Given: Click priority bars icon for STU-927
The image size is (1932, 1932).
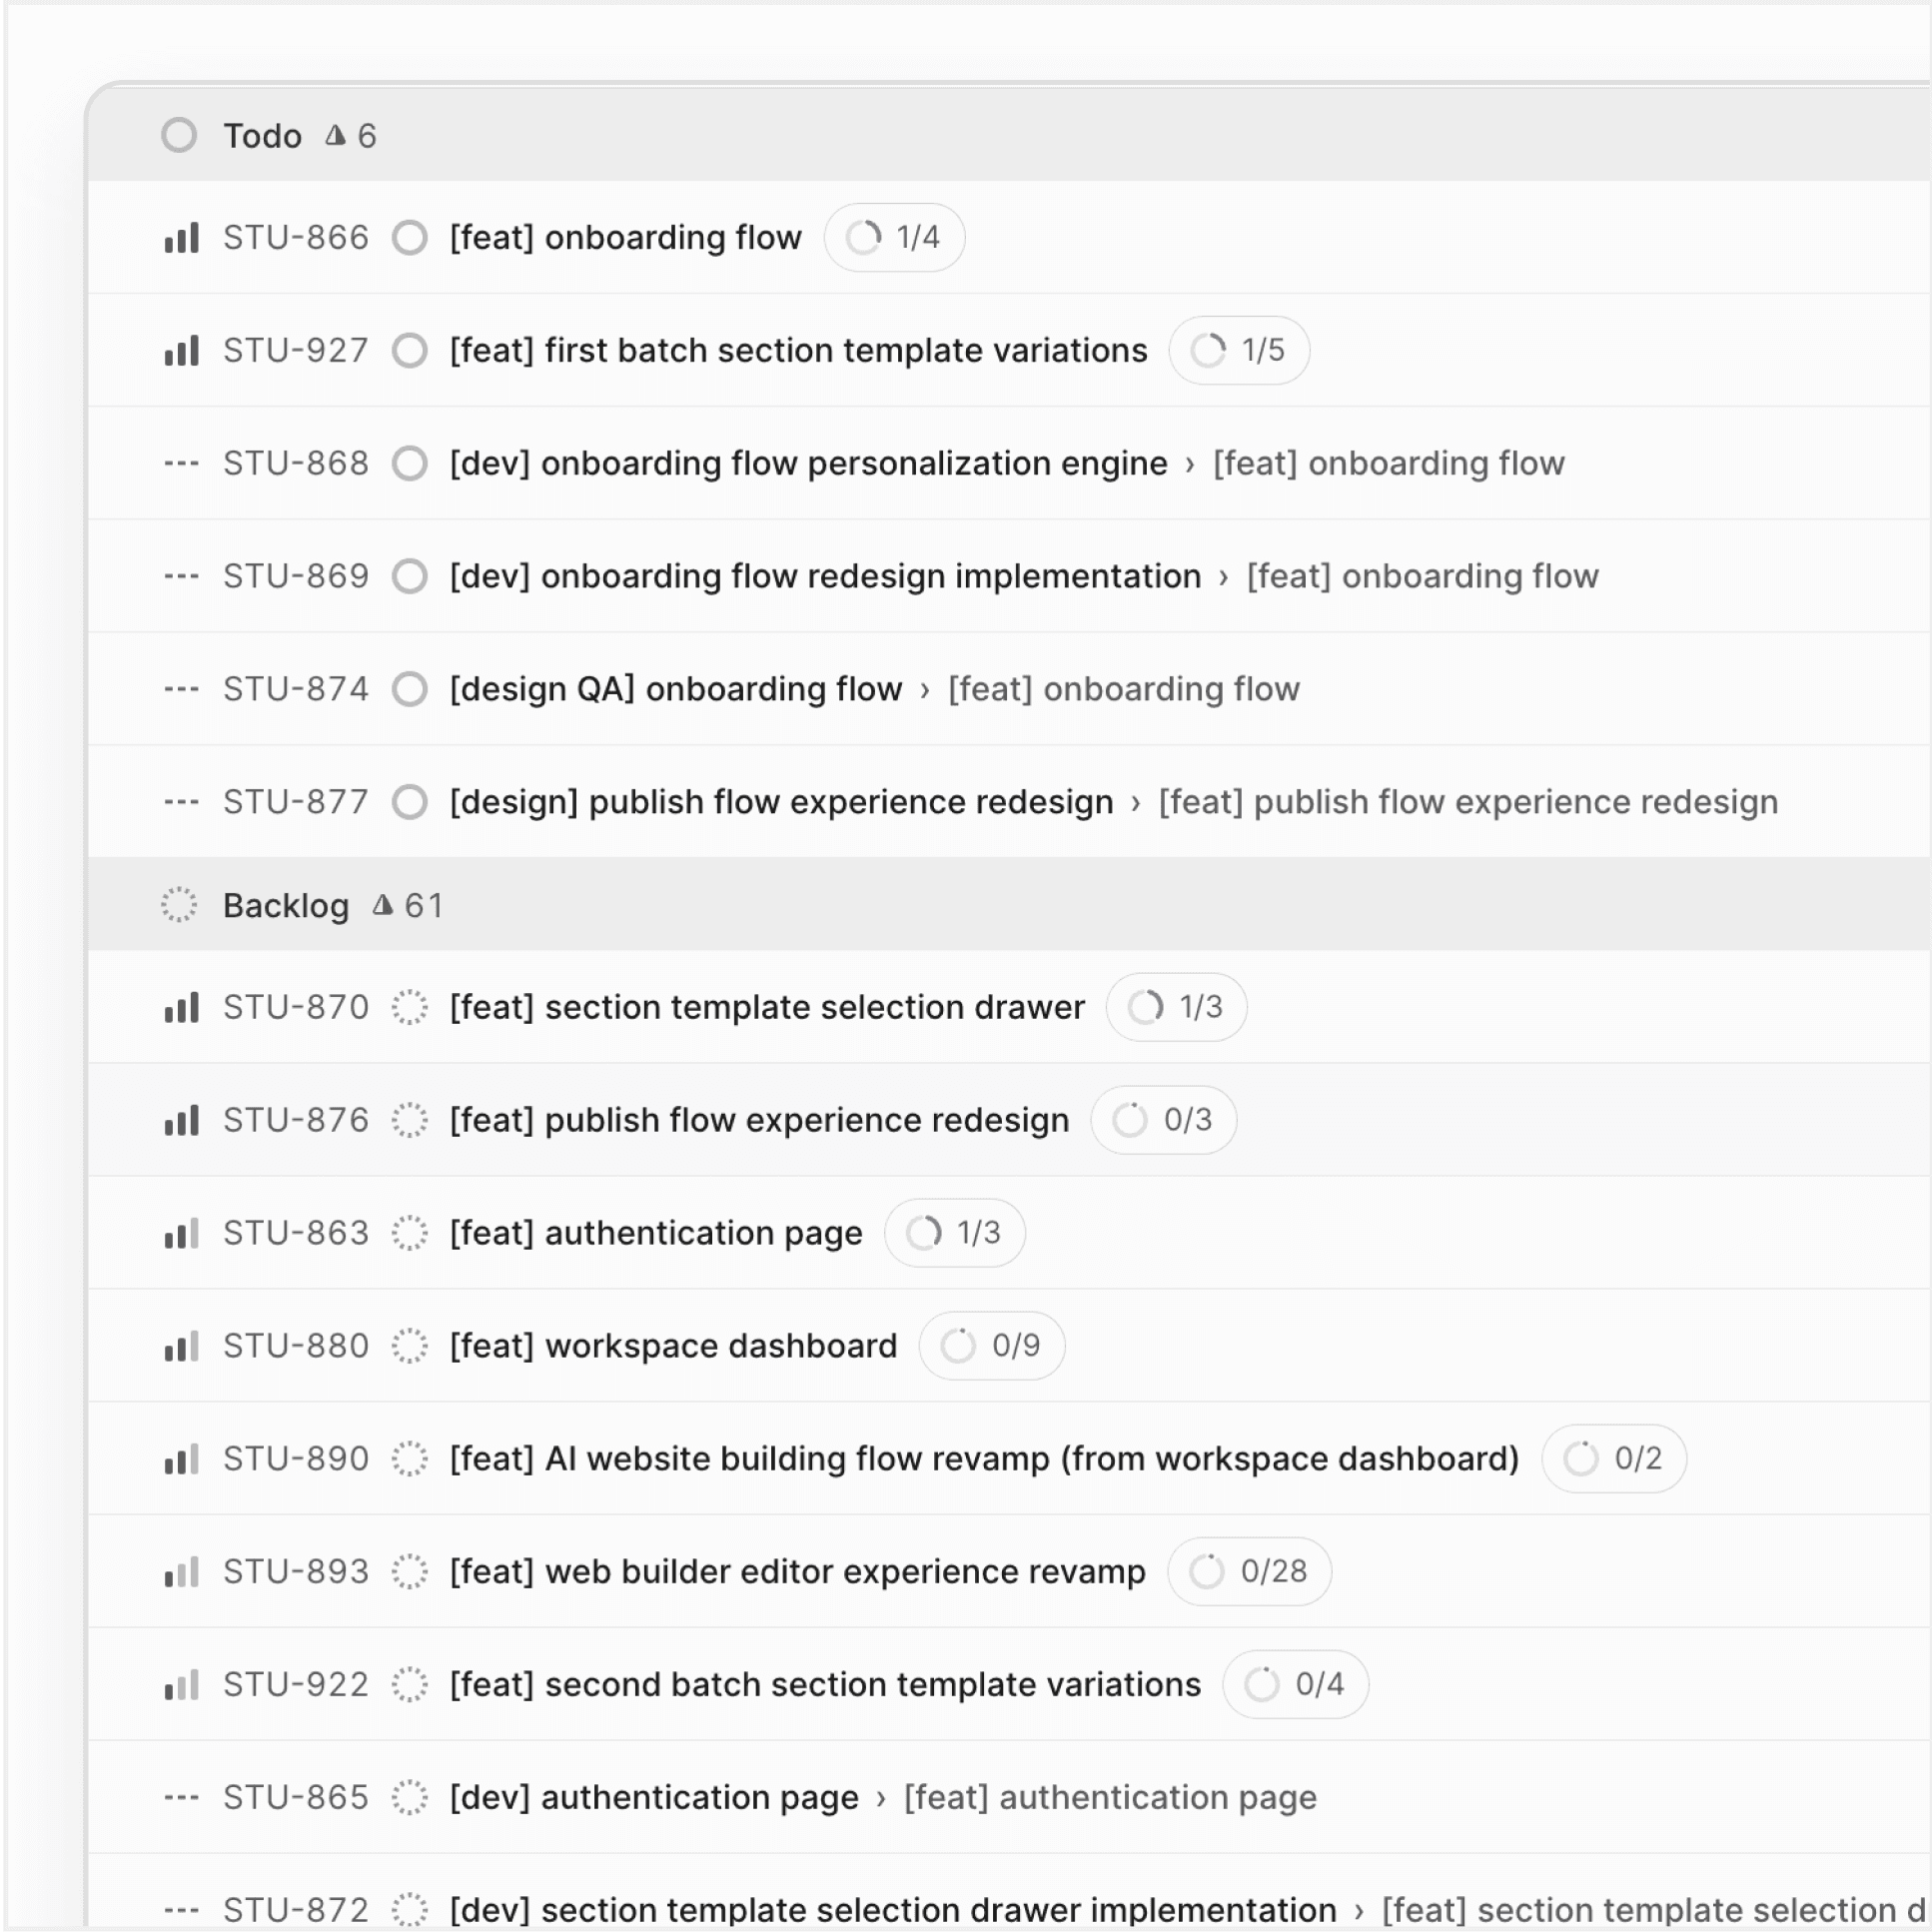Looking at the screenshot, I should [x=181, y=351].
